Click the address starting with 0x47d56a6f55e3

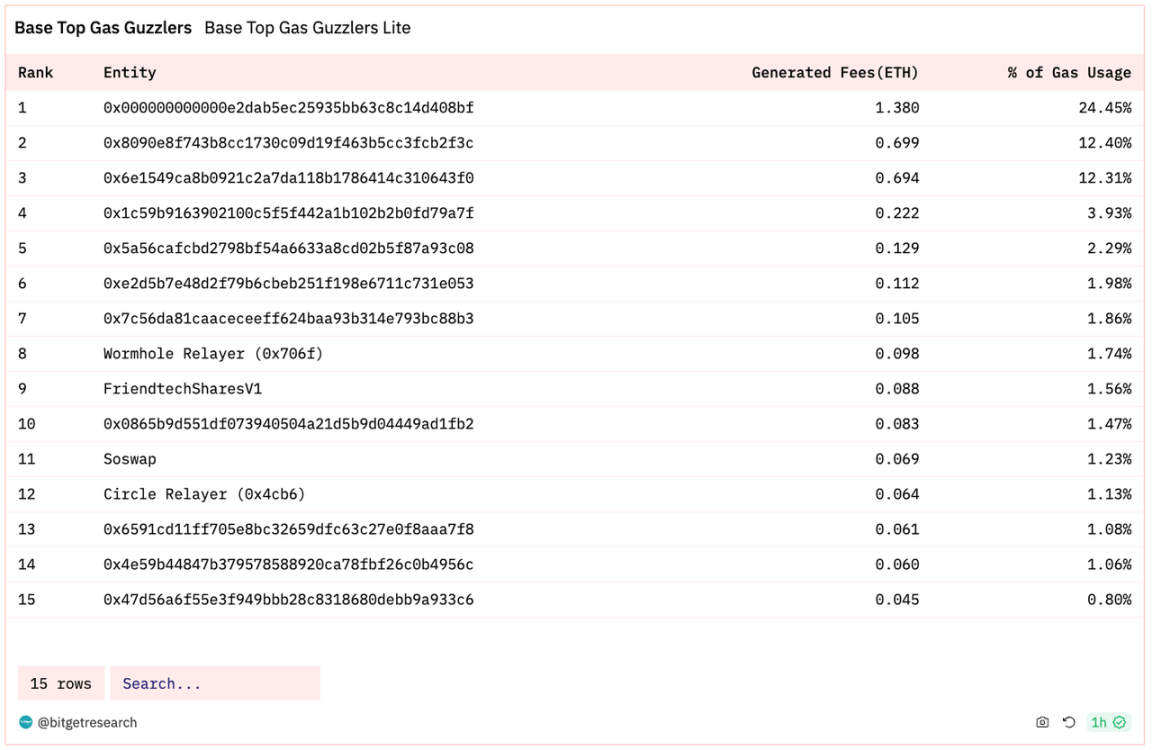click(x=288, y=599)
